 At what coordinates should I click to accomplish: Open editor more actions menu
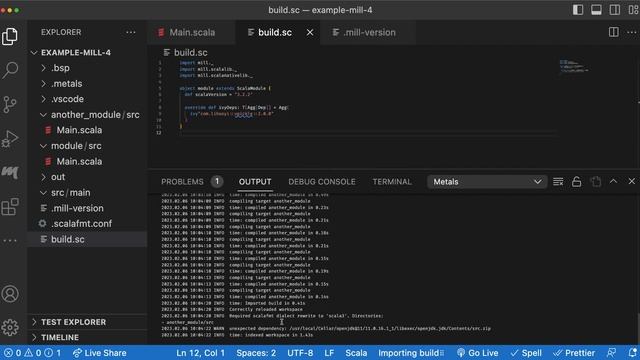coord(631,32)
